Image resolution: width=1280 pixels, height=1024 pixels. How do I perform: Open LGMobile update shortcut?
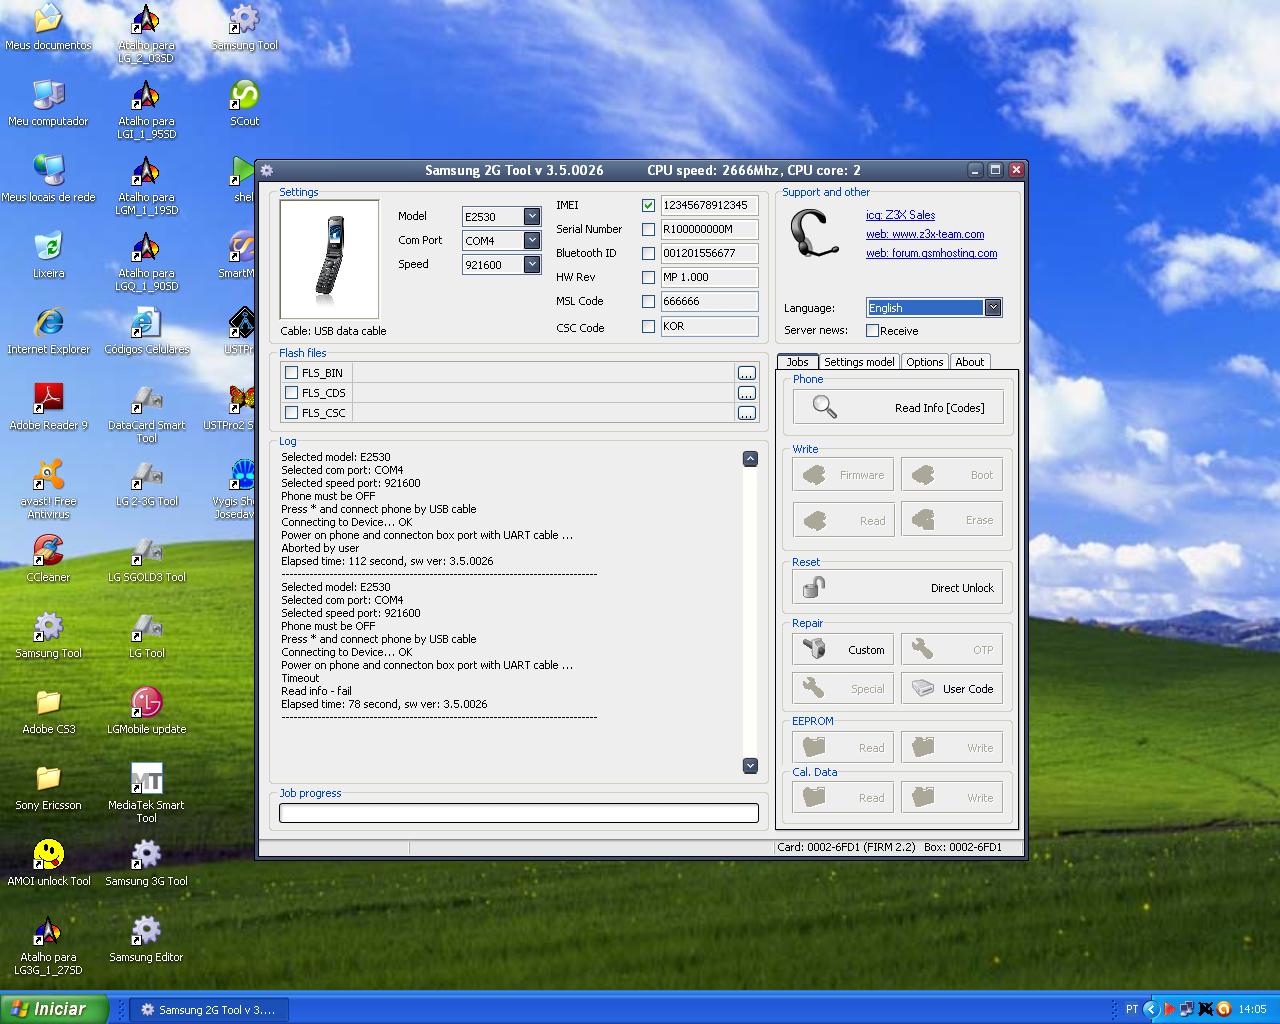coord(146,711)
